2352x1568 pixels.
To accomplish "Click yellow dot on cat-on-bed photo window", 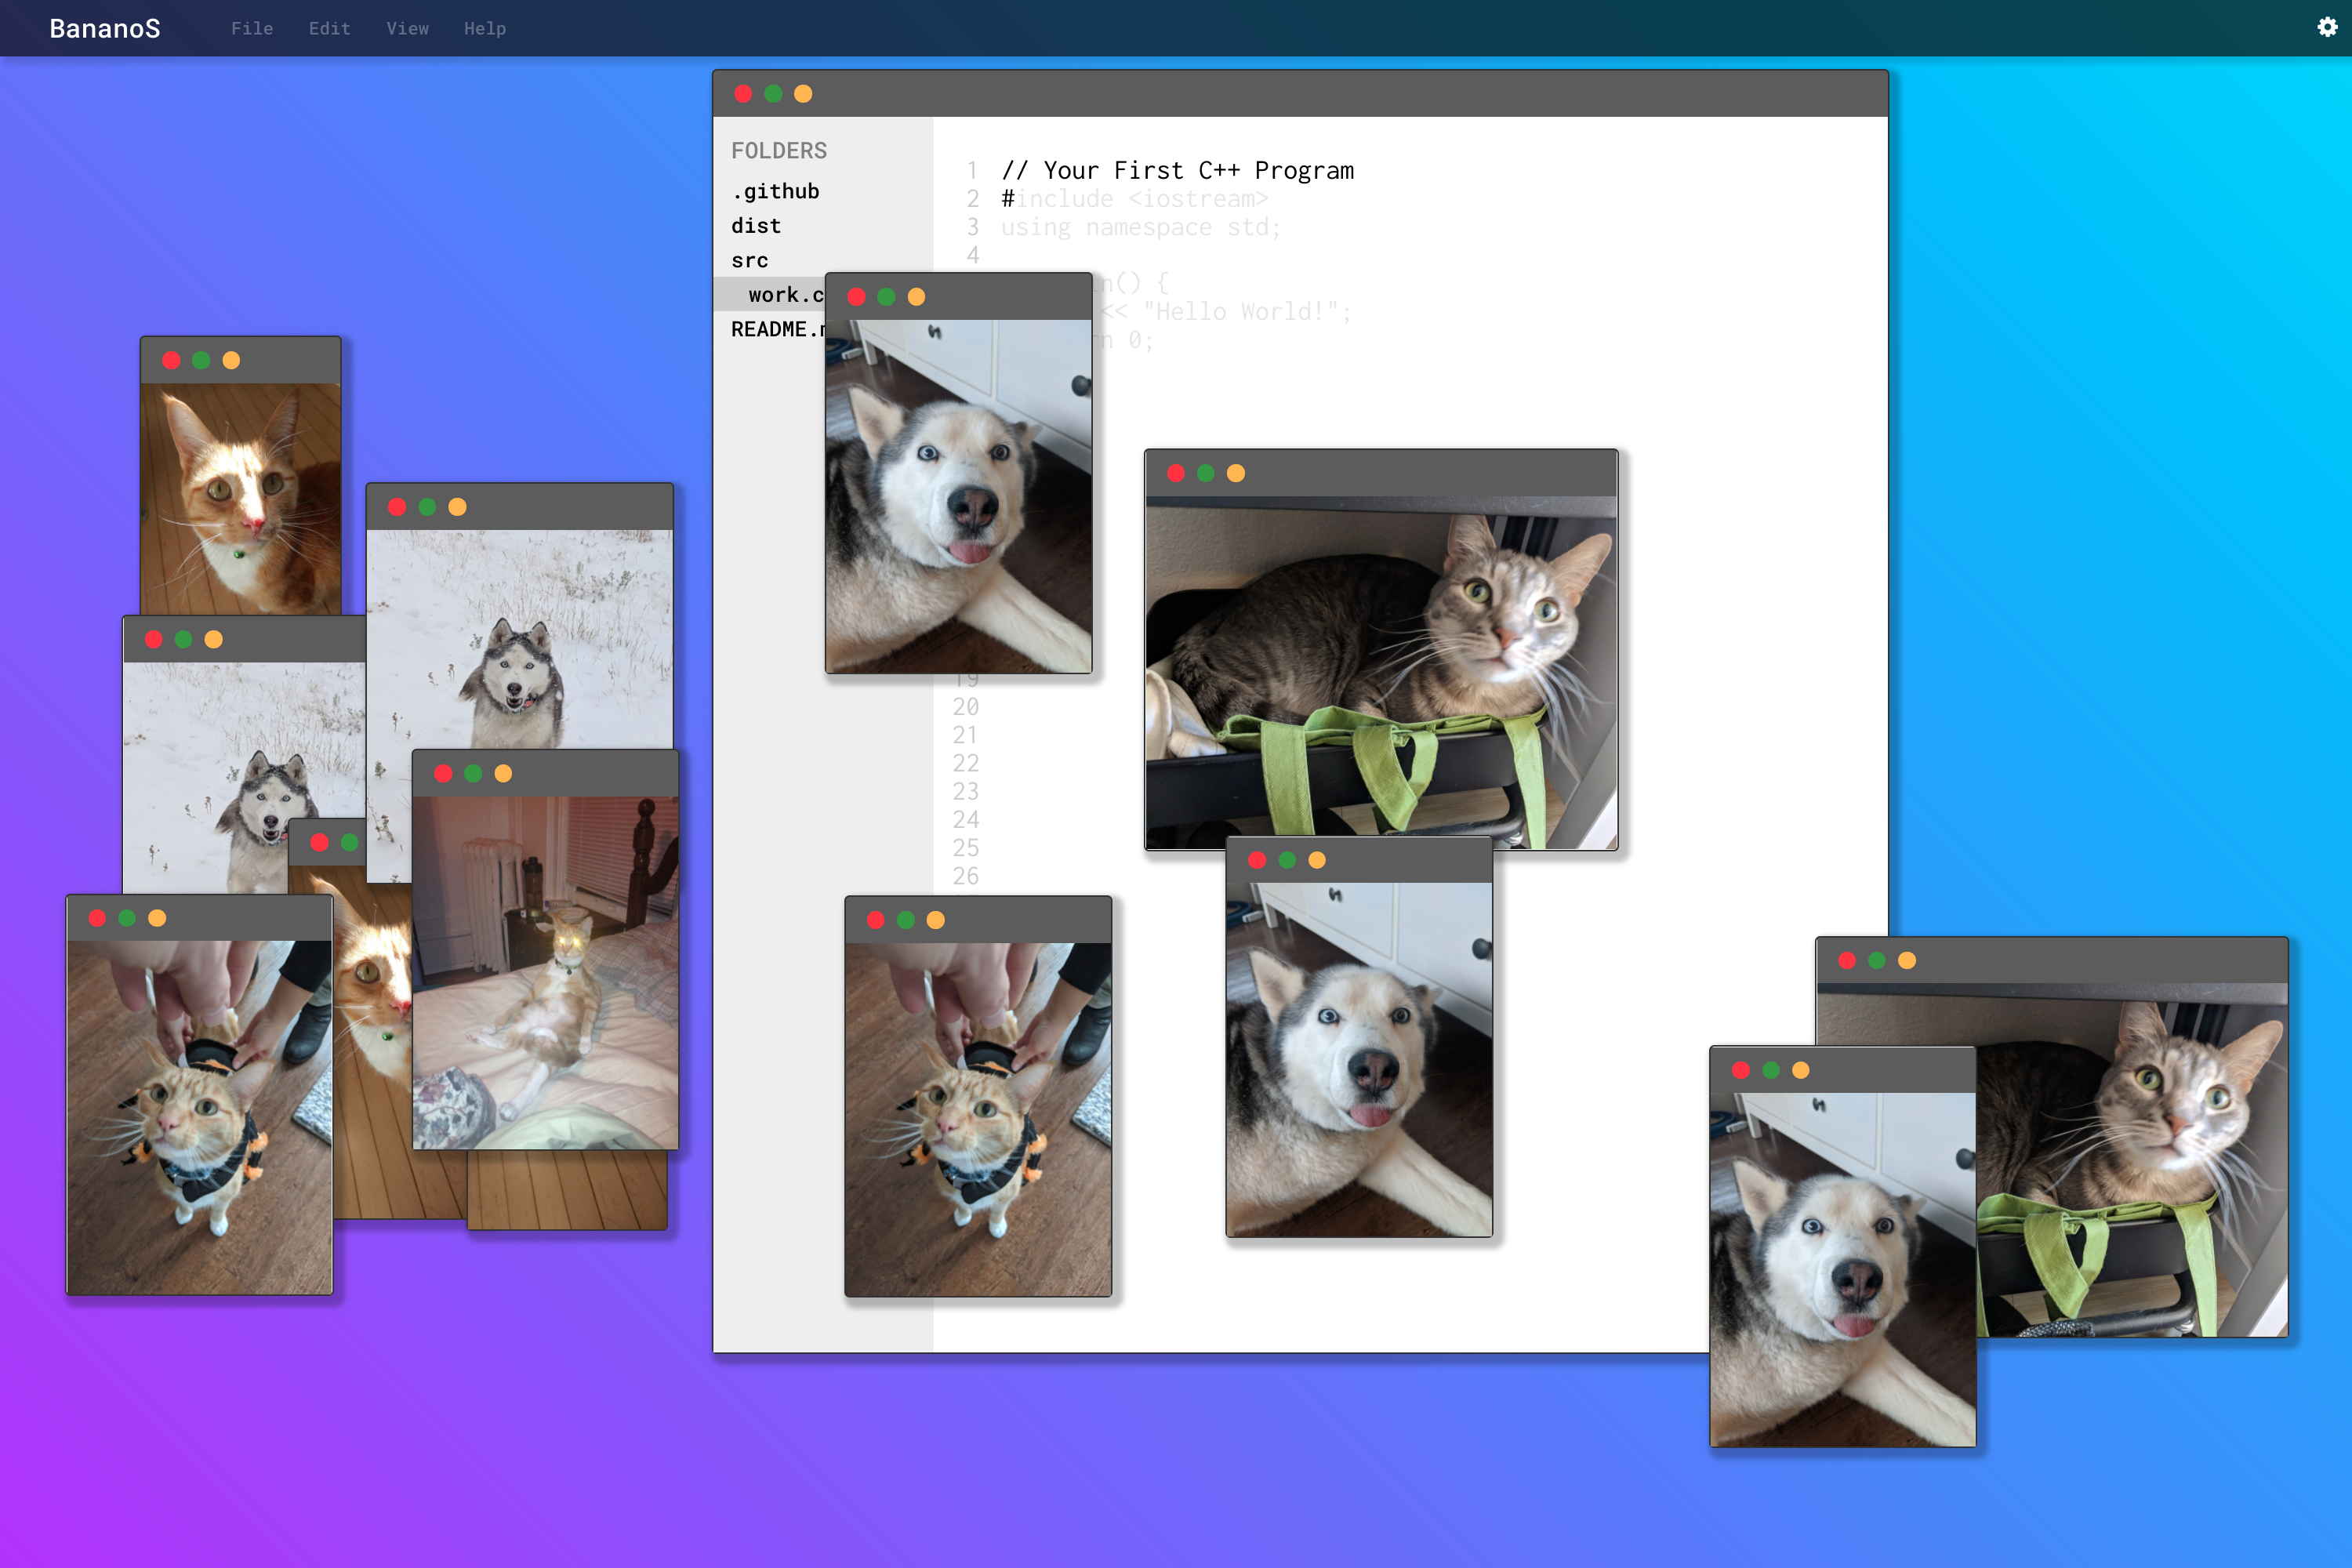I will (x=503, y=773).
